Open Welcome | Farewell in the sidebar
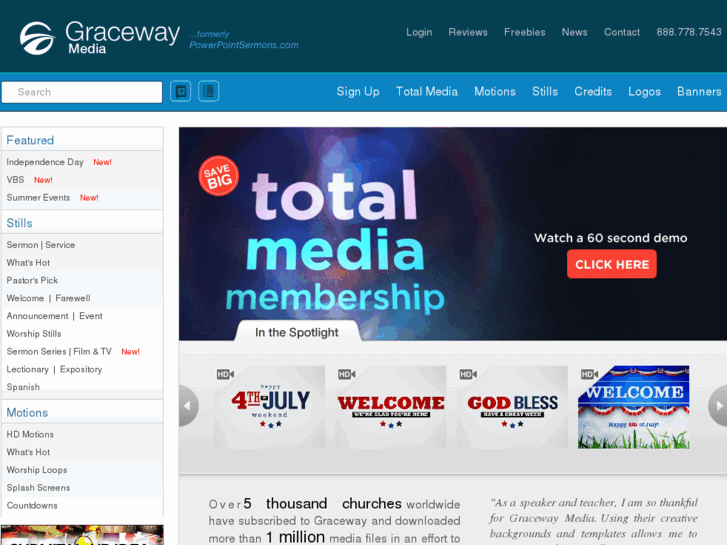 pos(48,298)
